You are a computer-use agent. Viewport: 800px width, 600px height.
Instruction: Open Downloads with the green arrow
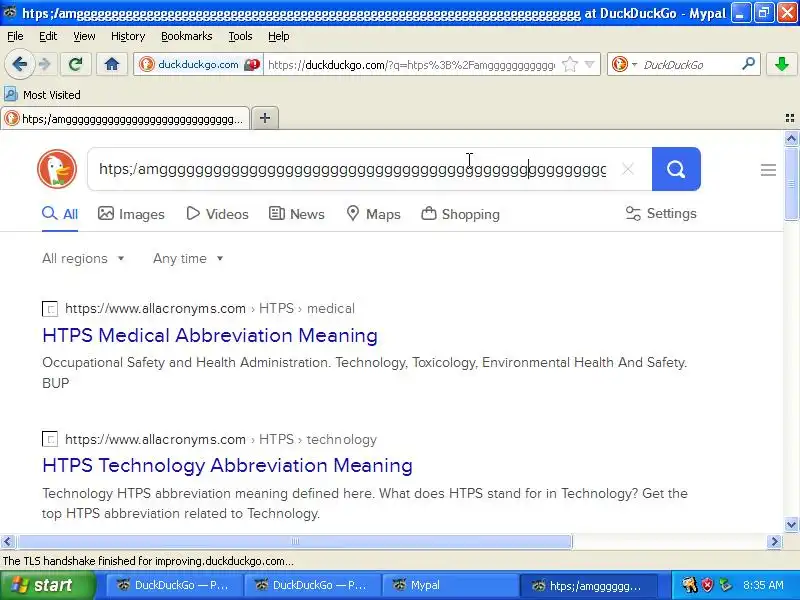click(782, 64)
